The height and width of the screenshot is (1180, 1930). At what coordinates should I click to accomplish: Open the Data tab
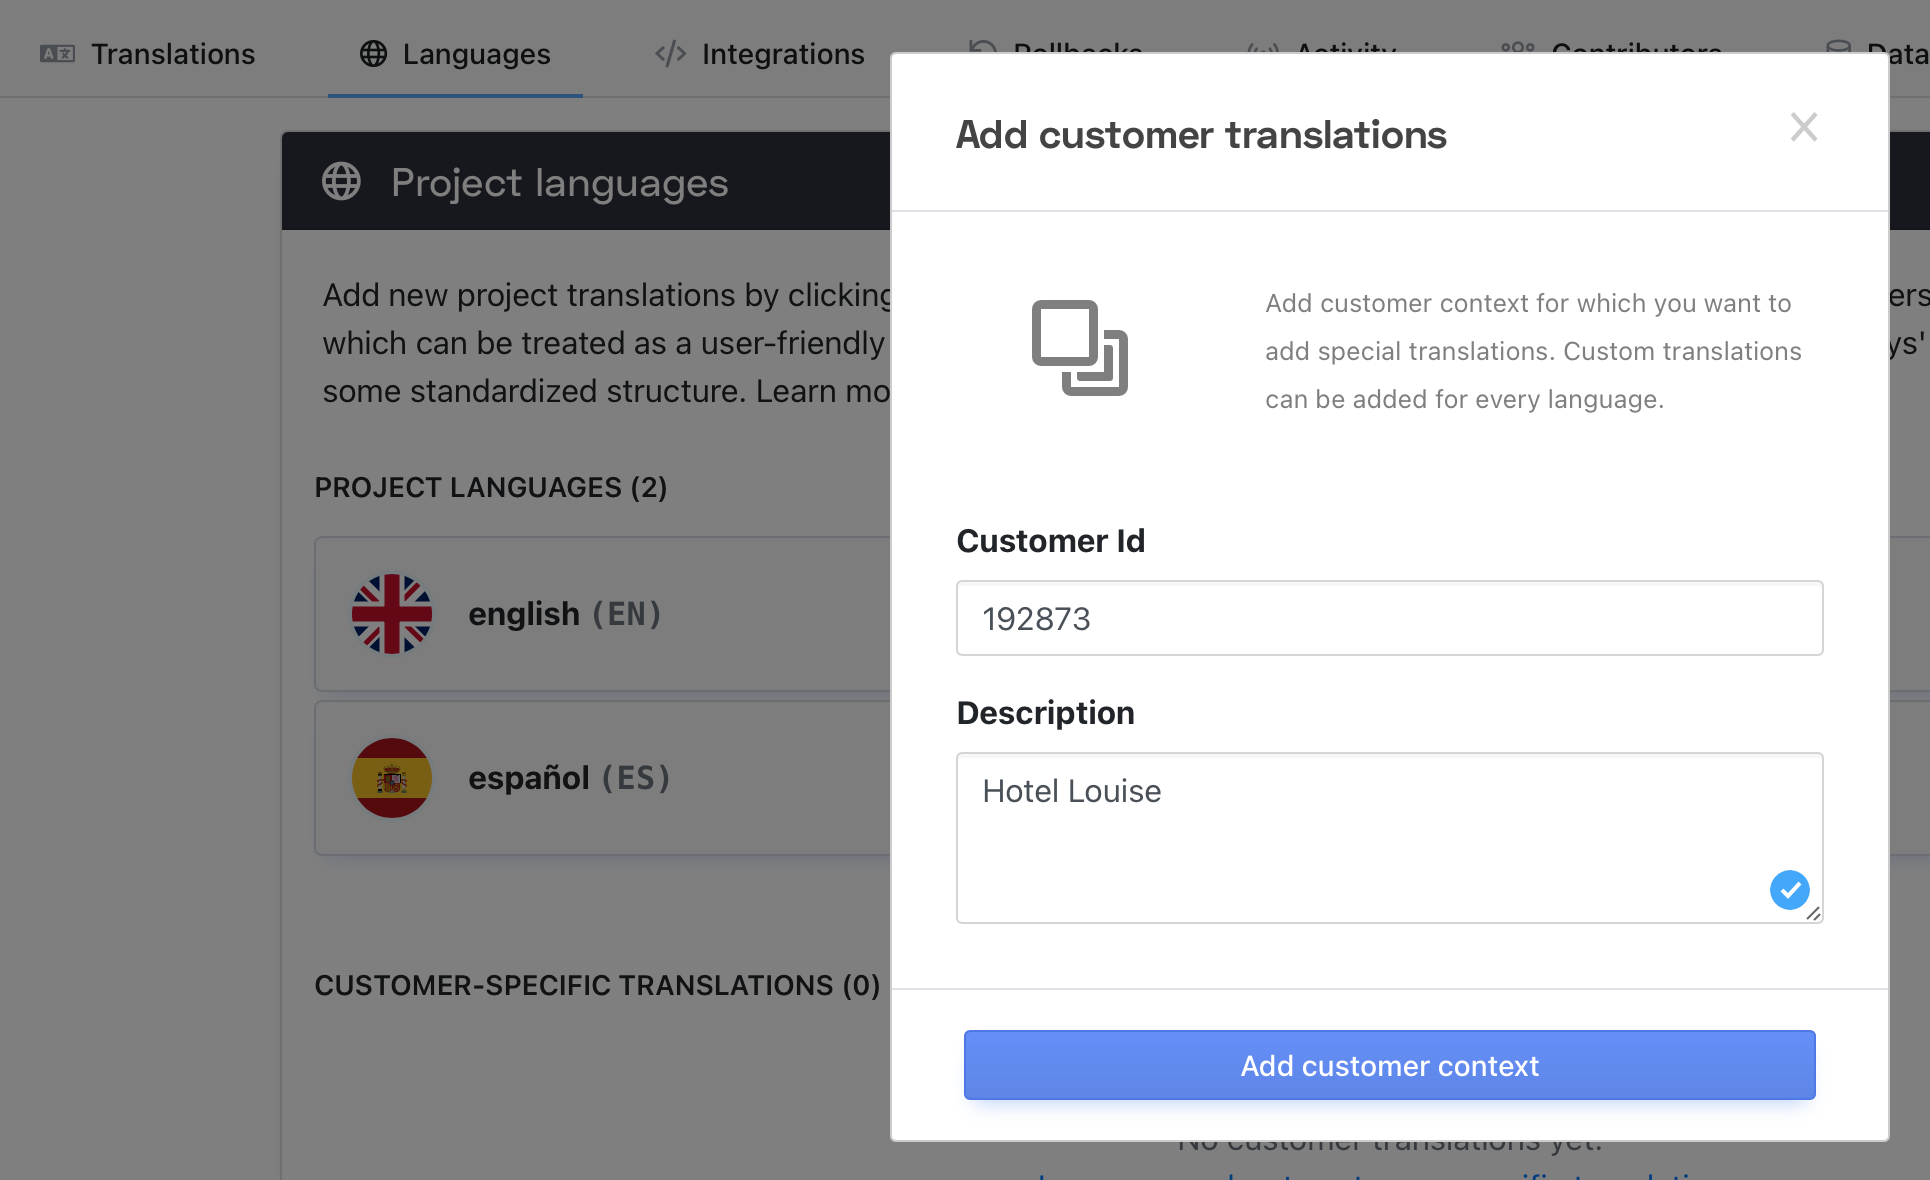point(1878,52)
